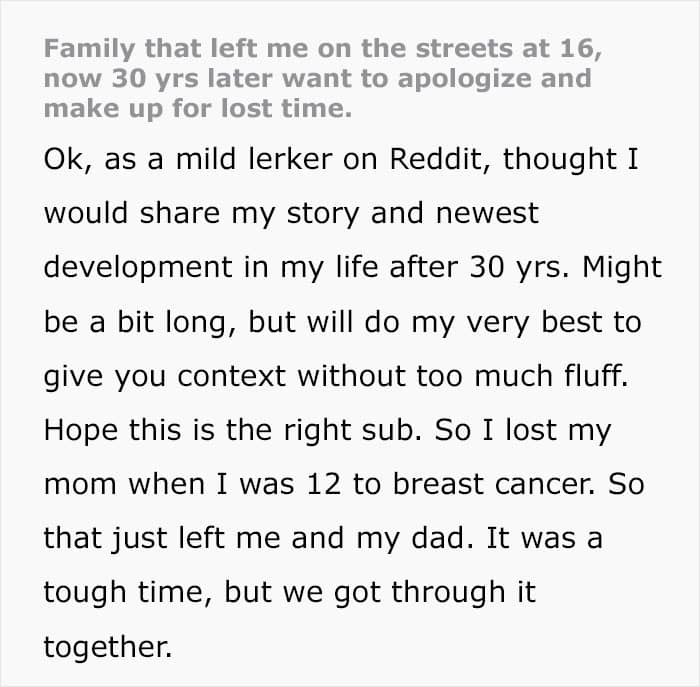Image resolution: width=700 pixels, height=687 pixels.
Task: Click the word "newest" in the paragraph
Action: 487,214
